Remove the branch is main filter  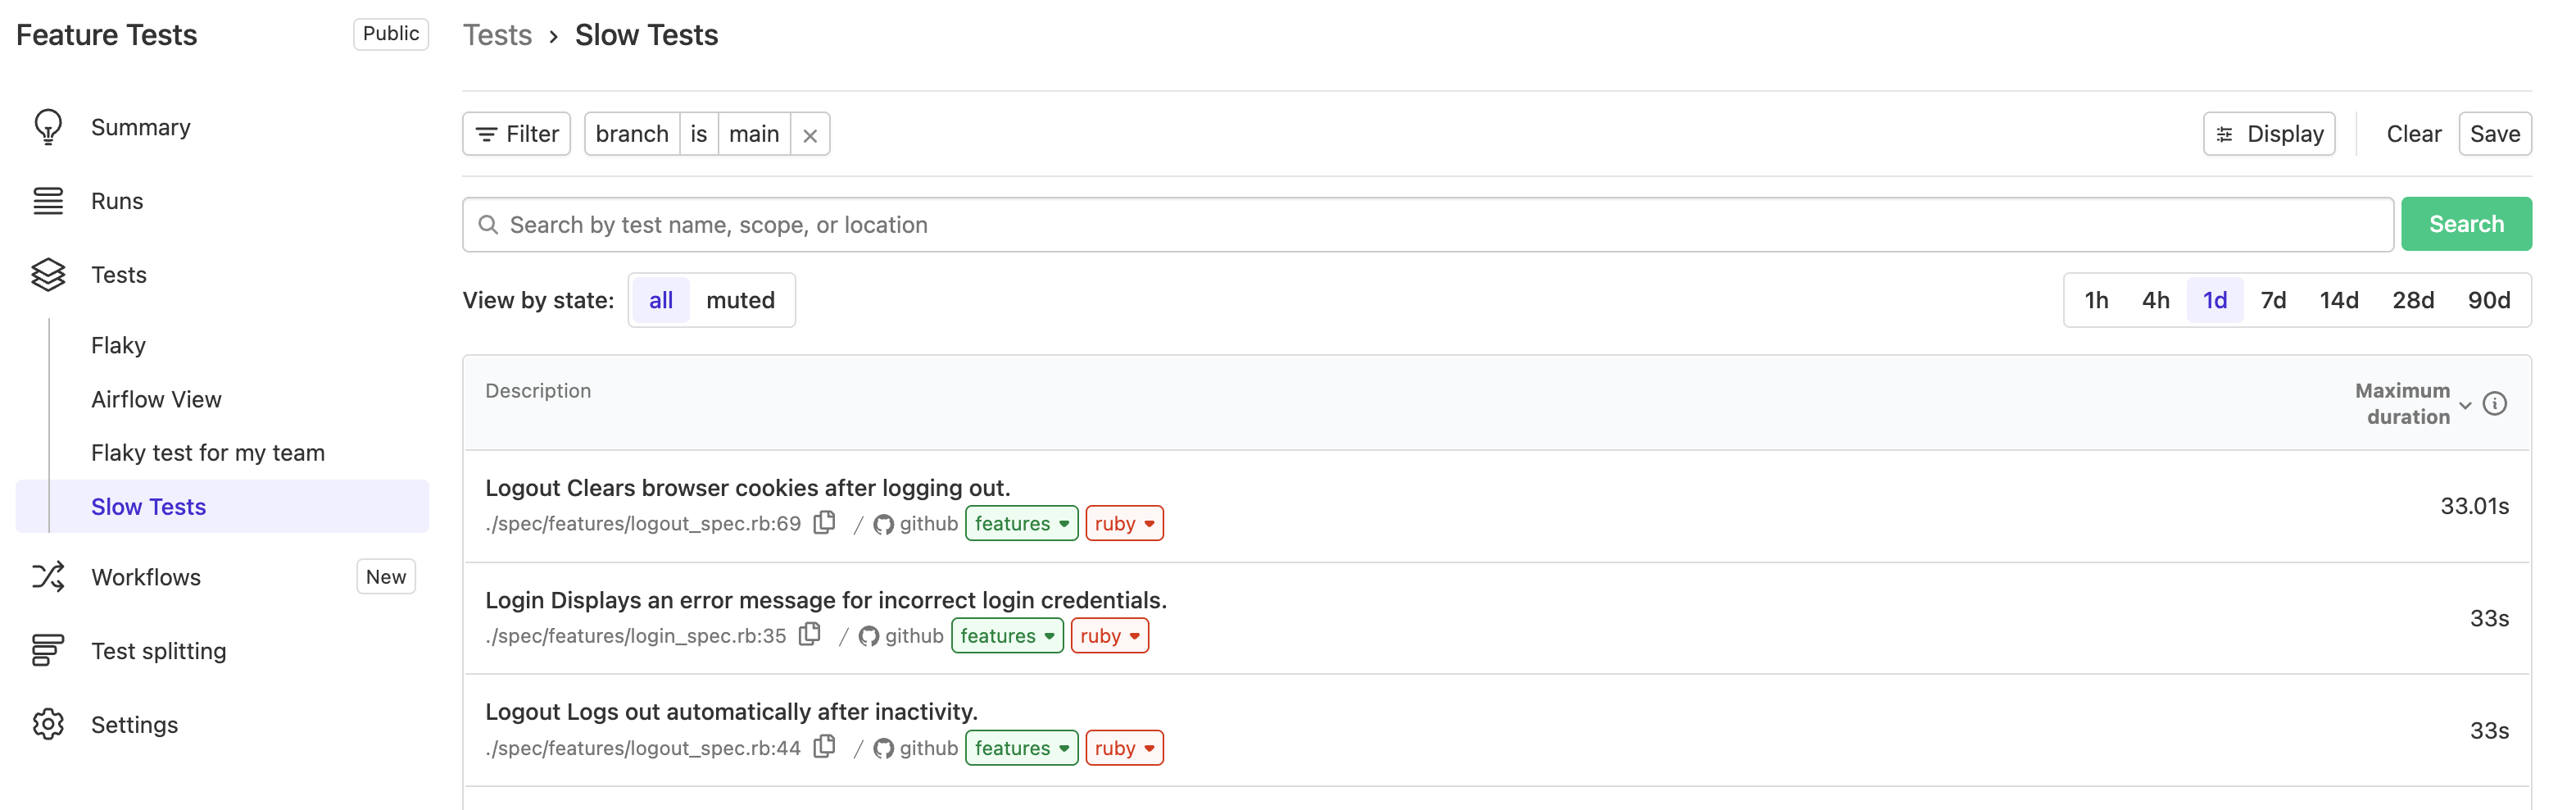pos(810,133)
